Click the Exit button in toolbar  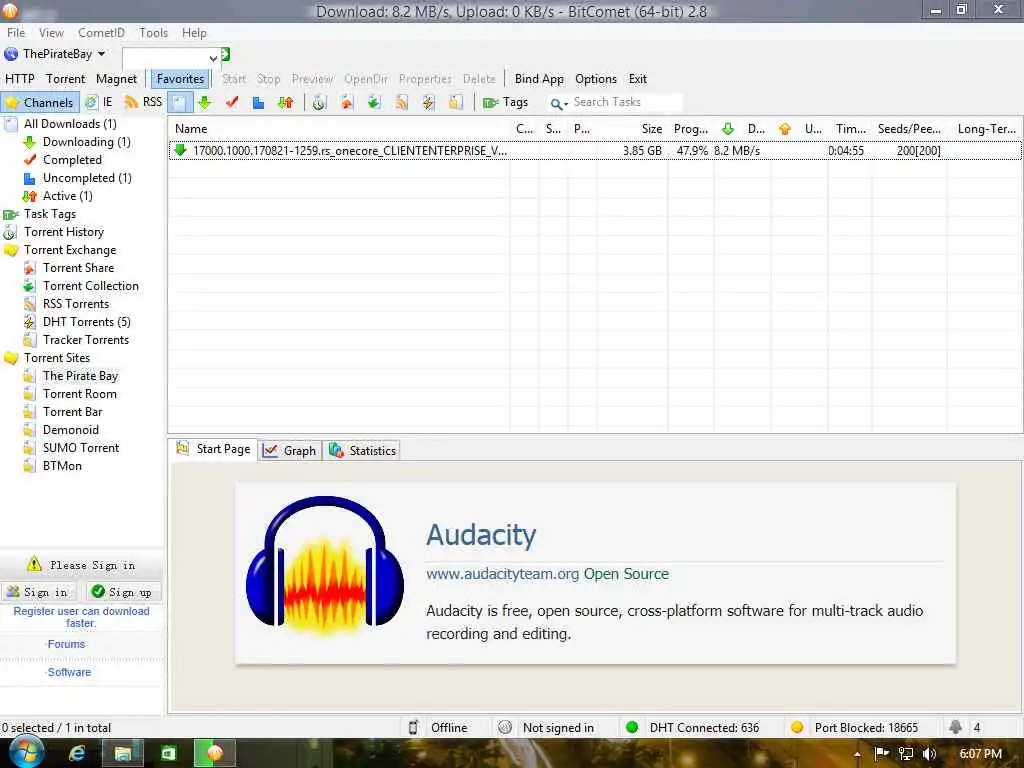pyautogui.click(x=638, y=78)
